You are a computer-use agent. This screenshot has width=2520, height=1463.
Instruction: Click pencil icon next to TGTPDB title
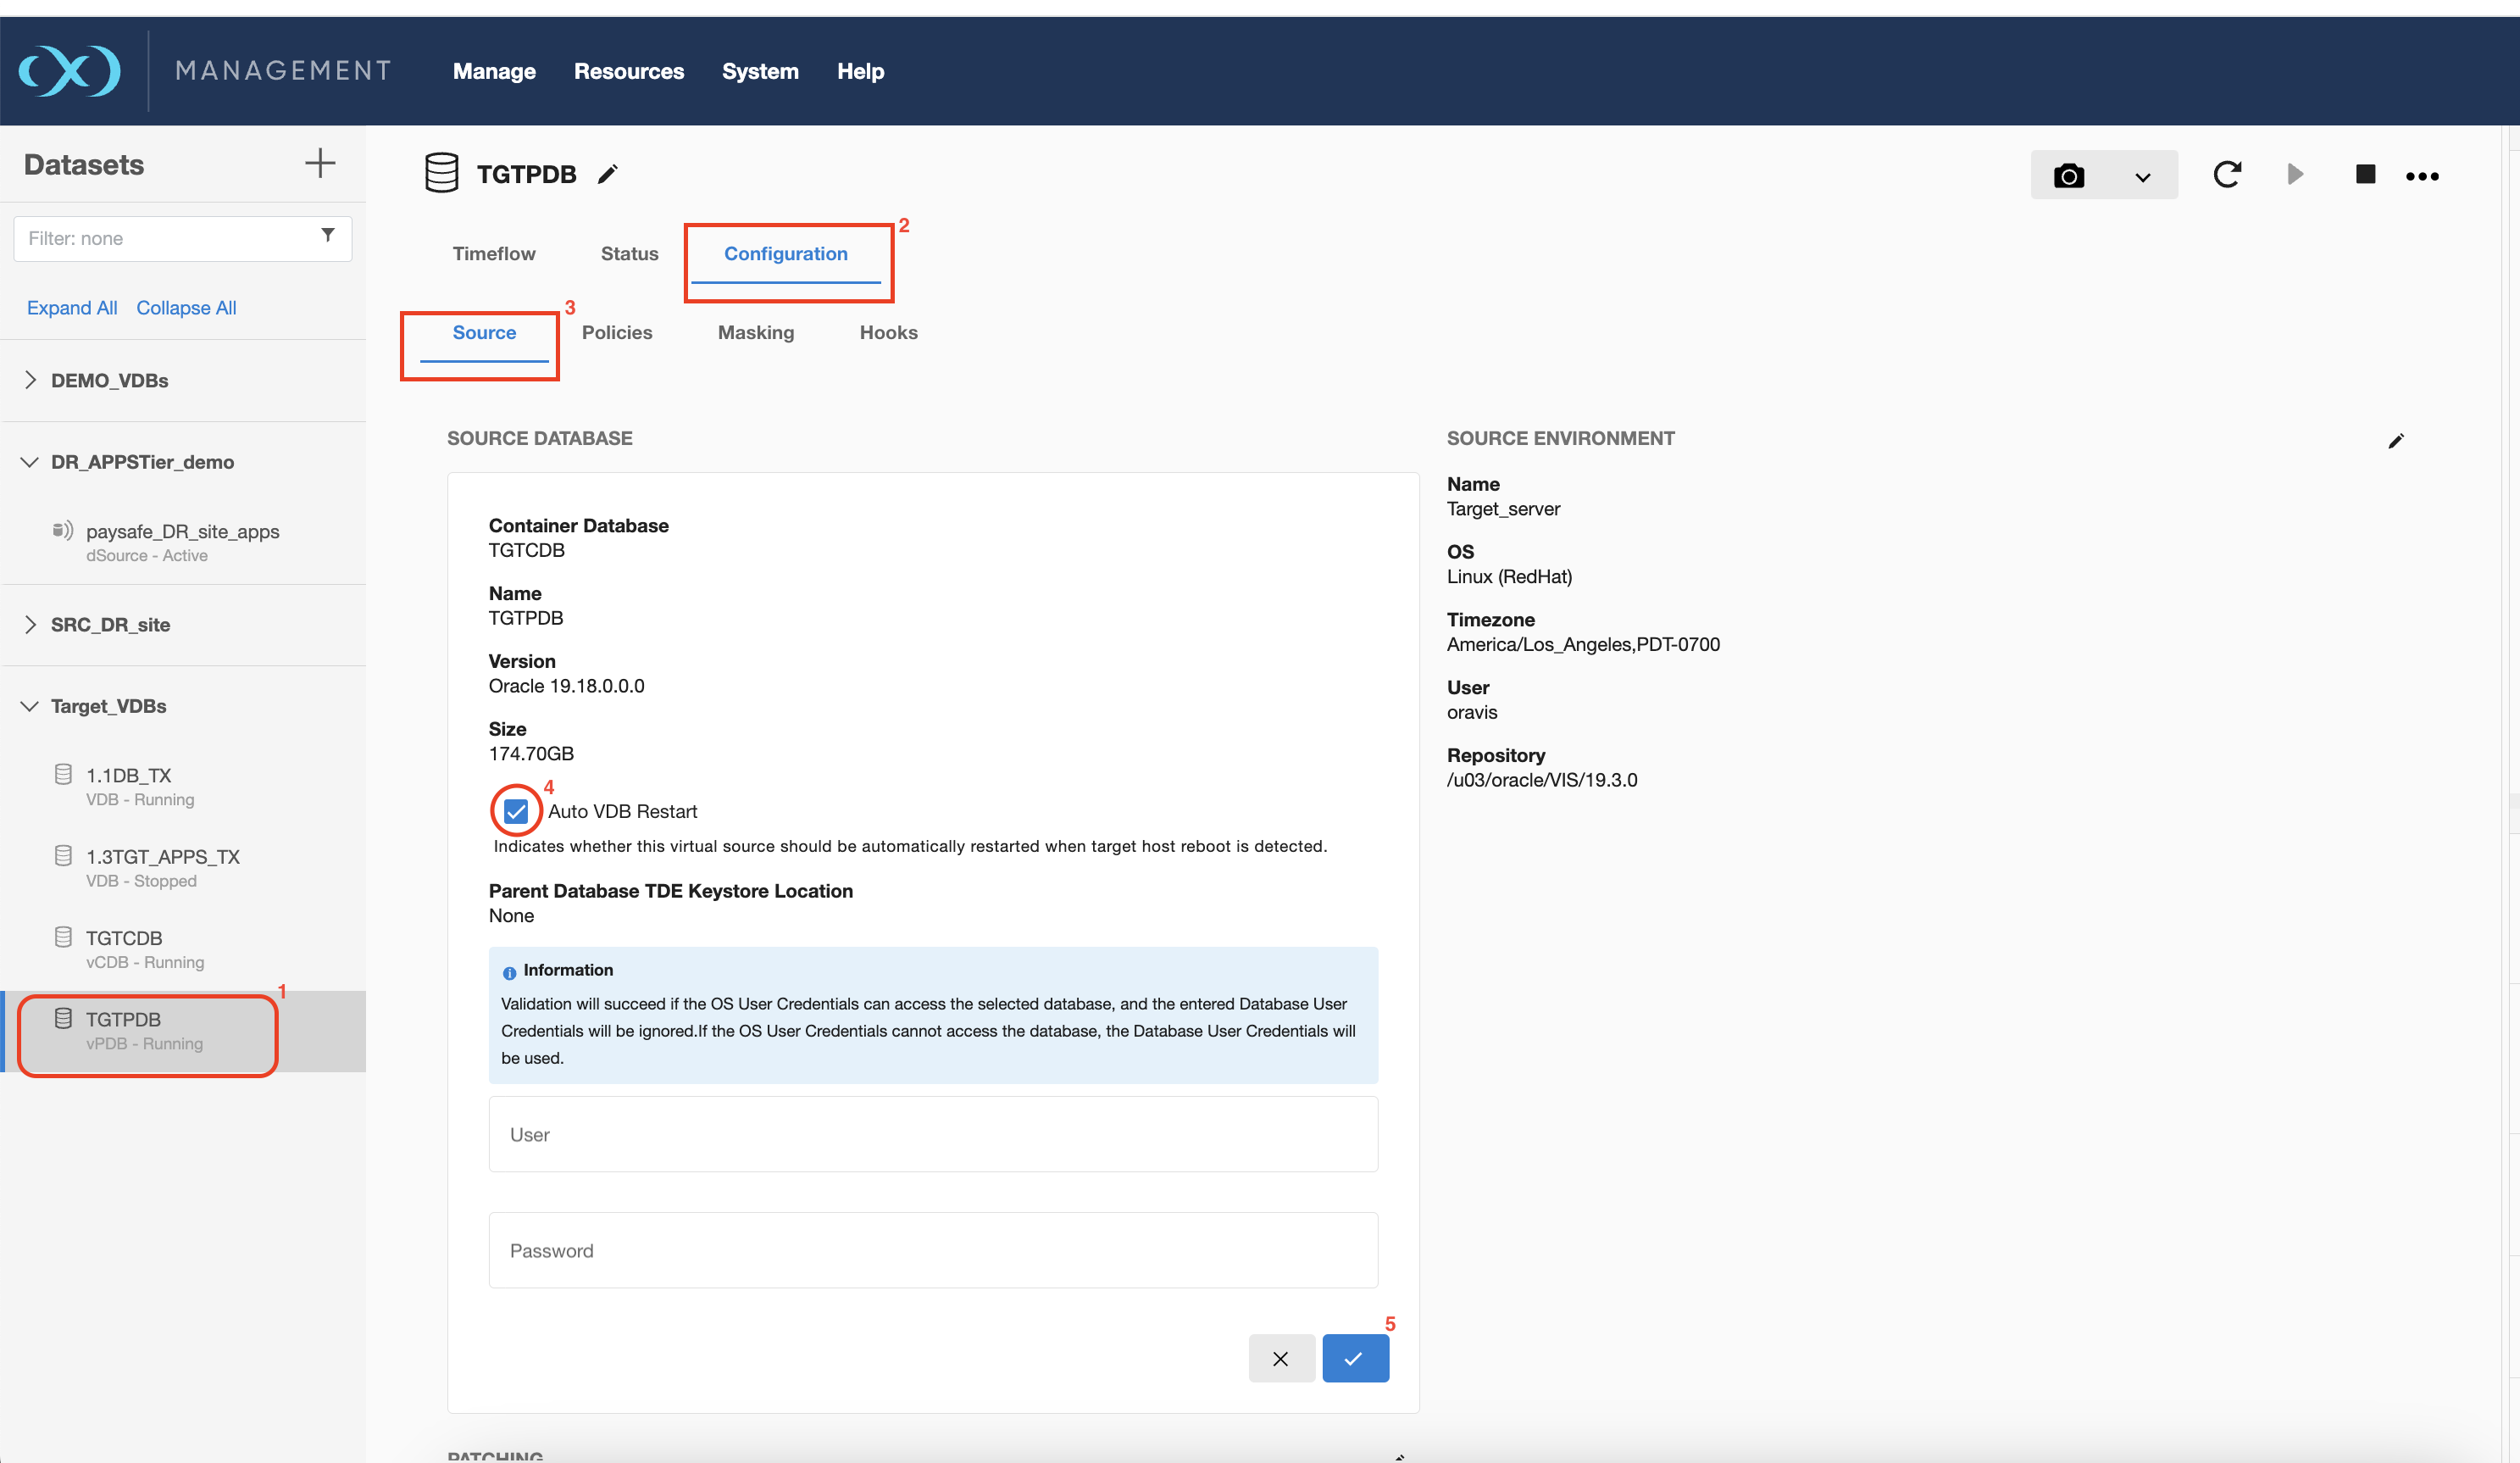(x=607, y=175)
